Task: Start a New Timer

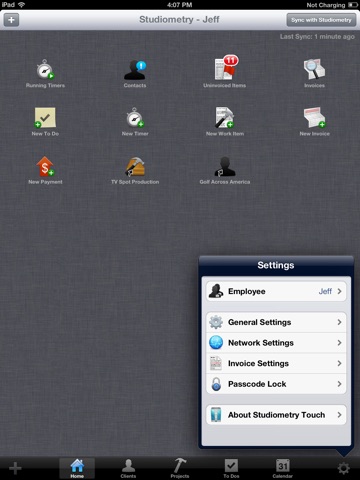Action: (x=135, y=118)
